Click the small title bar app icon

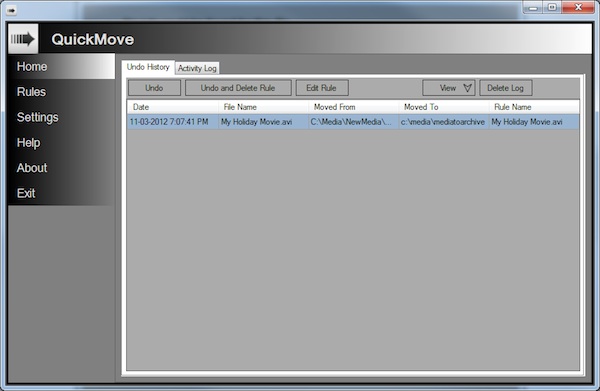(x=11, y=10)
